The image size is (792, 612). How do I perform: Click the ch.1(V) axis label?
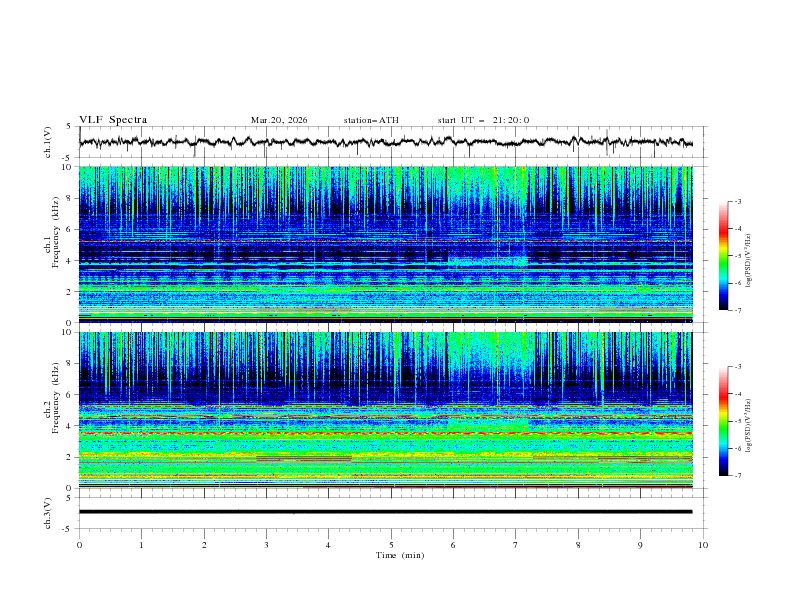coord(48,142)
